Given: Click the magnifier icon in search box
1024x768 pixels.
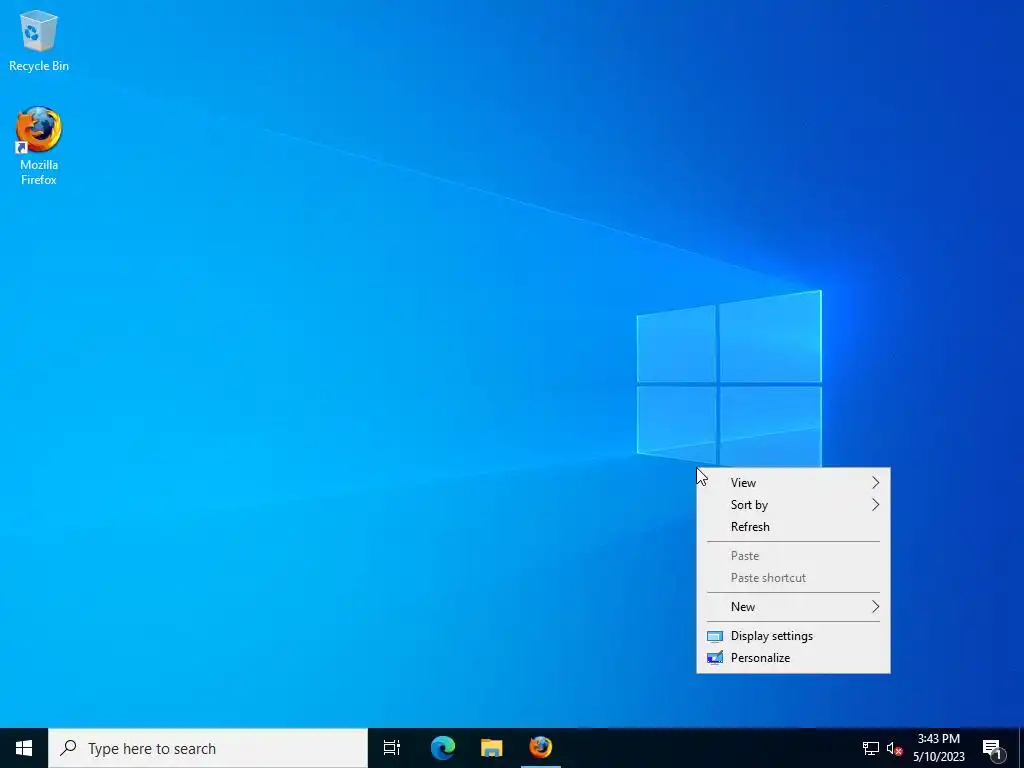Looking at the screenshot, I should pos(68,748).
